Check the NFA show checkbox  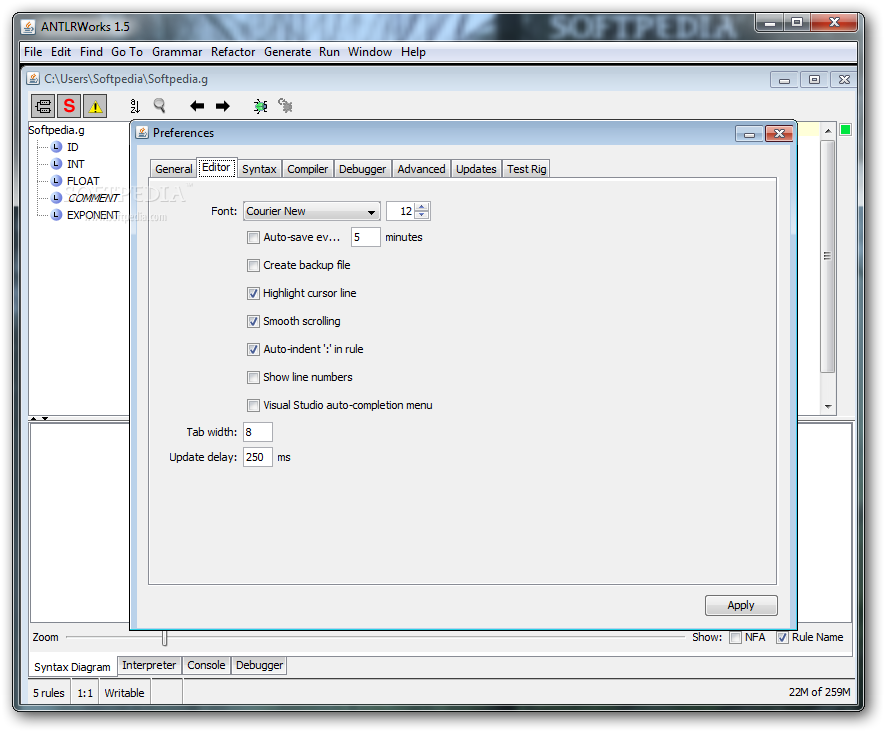coord(735,638)
